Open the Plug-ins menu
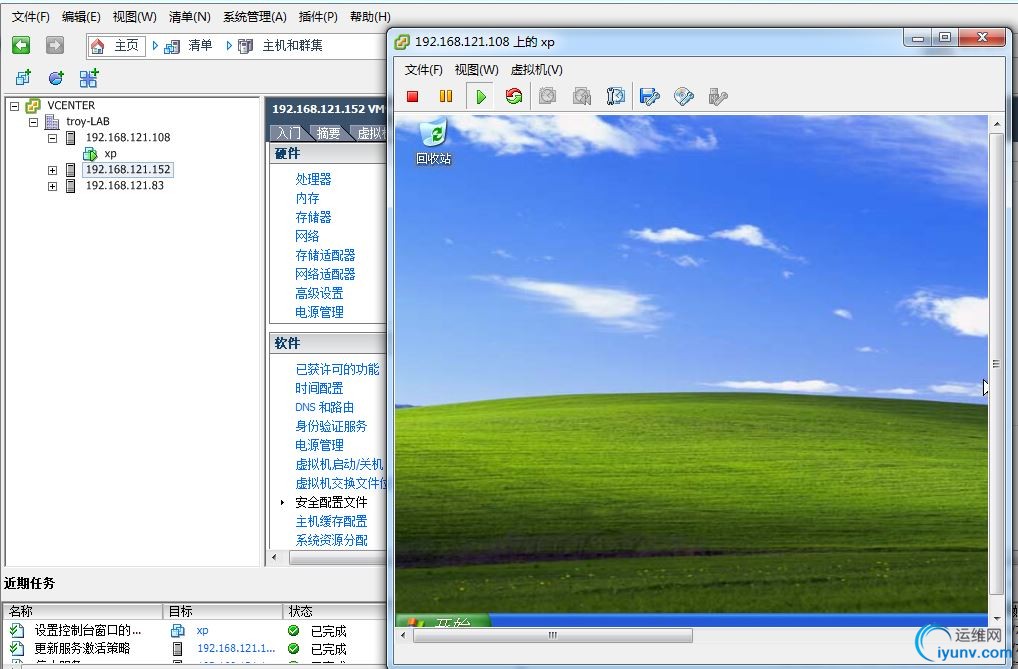Screen dimensions: 1018x669 [x=318, y=17]
